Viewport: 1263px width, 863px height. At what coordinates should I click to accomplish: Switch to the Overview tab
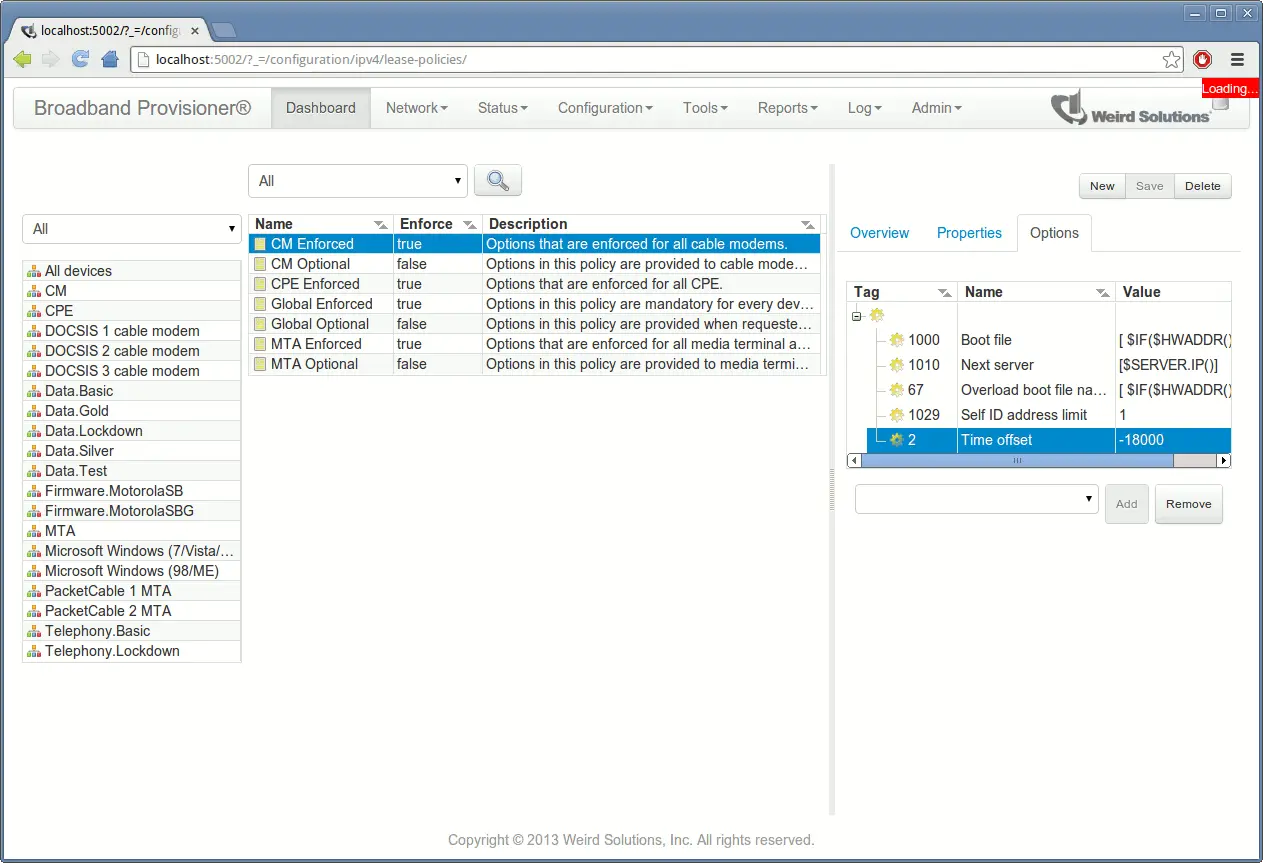click(x=879, y=233)
